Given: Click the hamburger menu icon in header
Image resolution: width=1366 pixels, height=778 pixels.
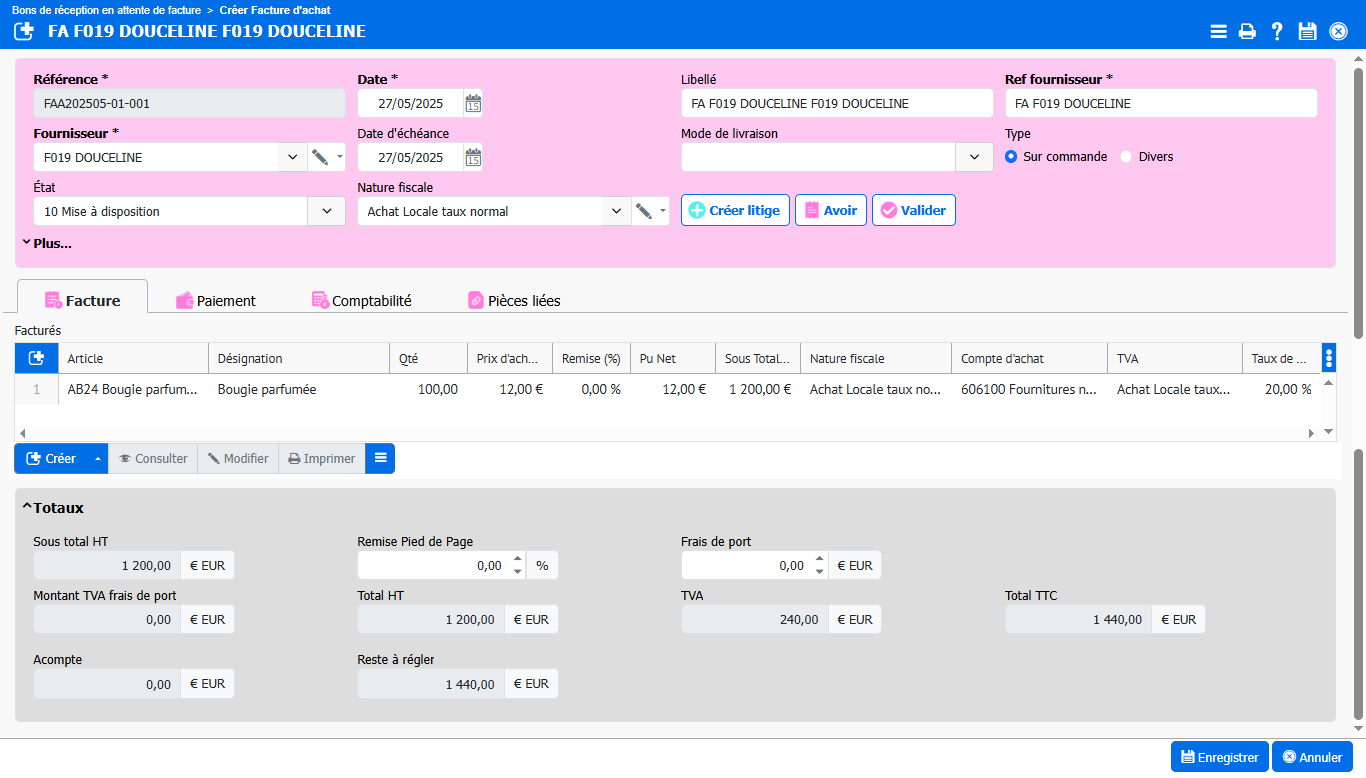Looking at the screenshot, I should [x=1218, y=31].
